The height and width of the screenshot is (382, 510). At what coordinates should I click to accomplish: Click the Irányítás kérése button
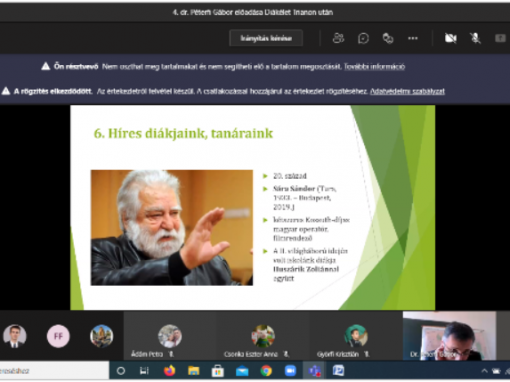pos(266,38)
